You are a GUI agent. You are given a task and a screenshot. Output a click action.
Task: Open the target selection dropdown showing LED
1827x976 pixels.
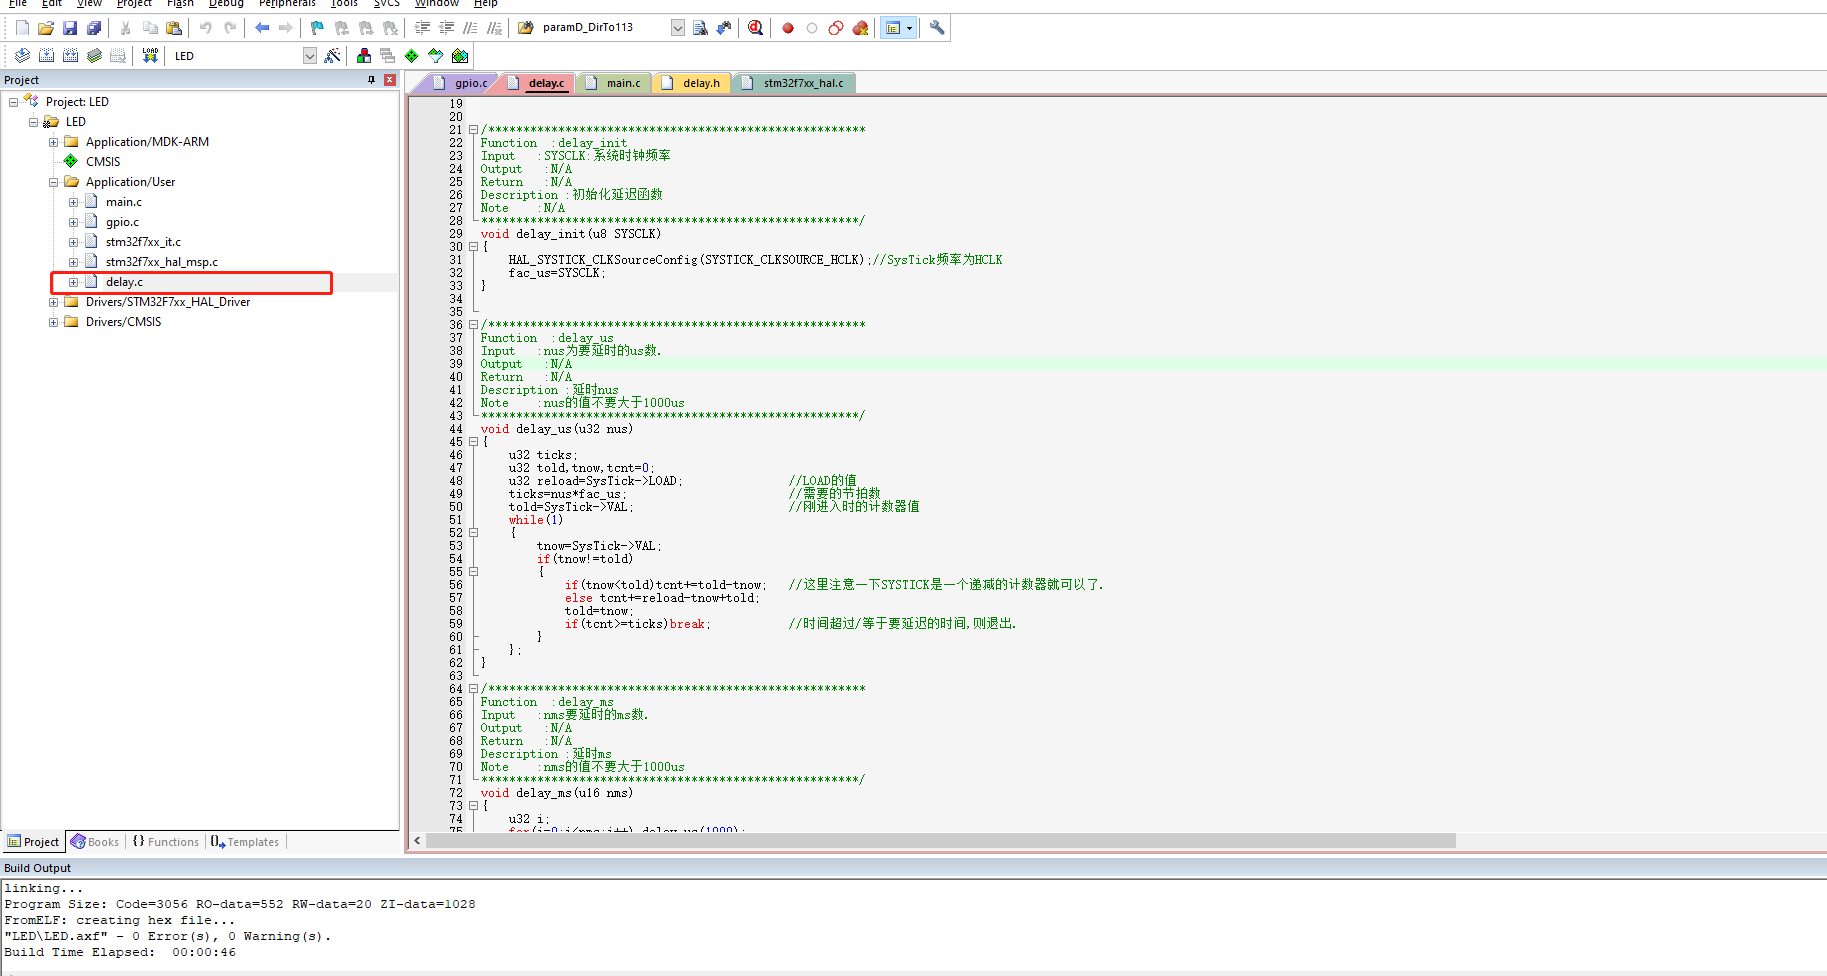[309, 55]
